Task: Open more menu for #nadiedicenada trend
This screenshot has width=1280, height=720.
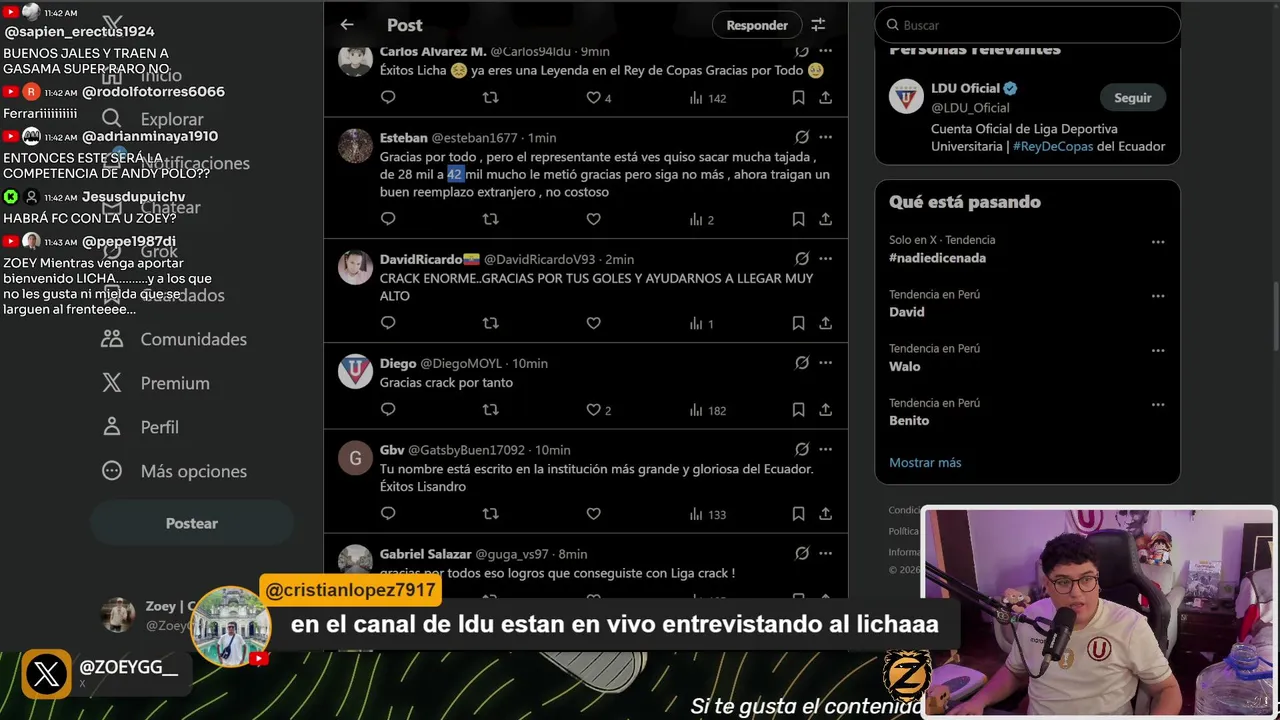Action: coord(1158,242)
